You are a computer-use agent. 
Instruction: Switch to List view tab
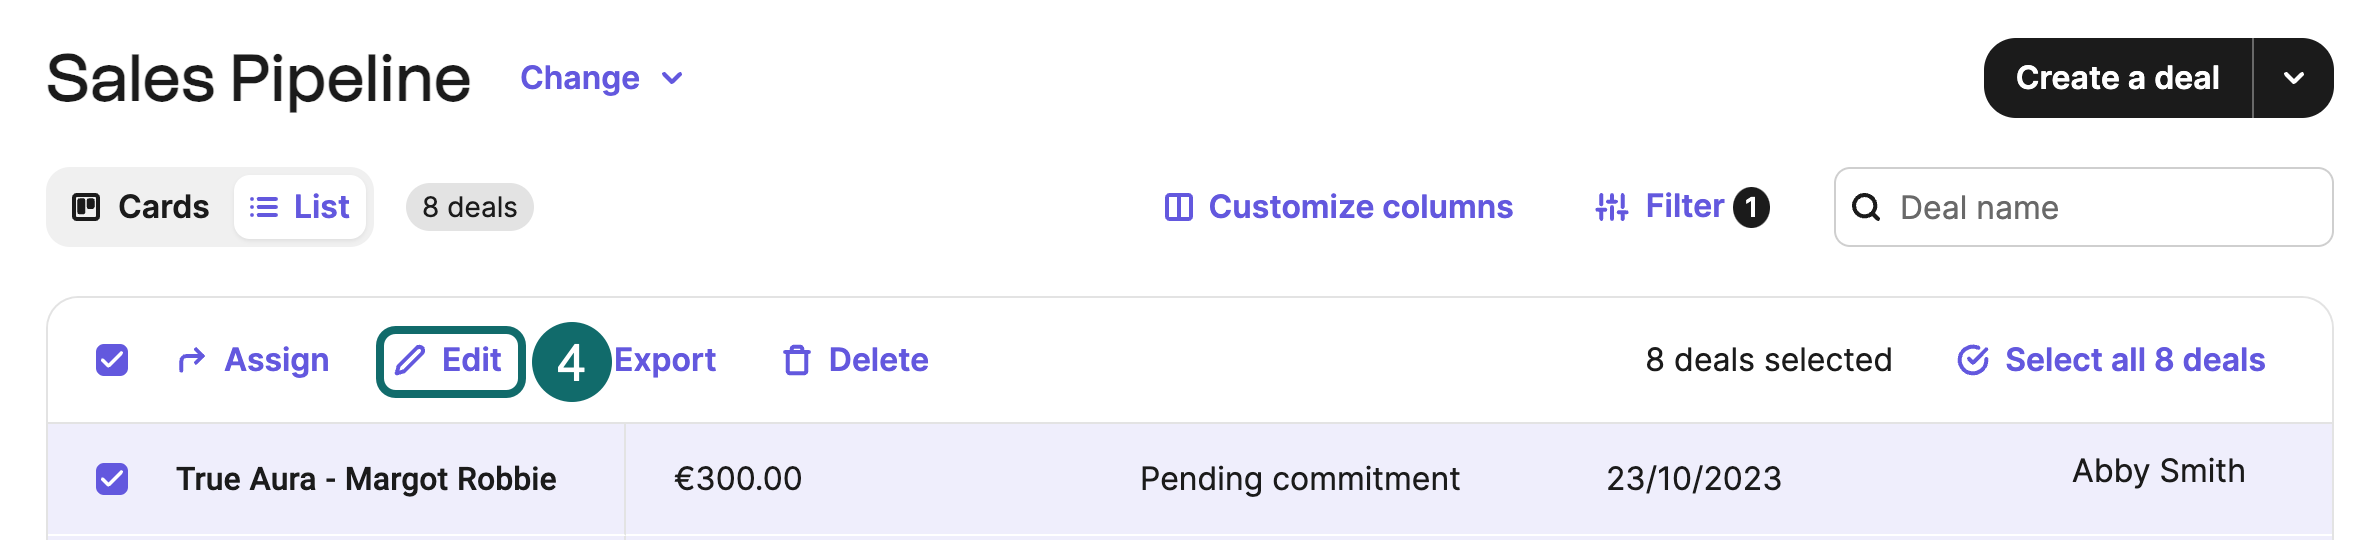[x=300, y=207]
